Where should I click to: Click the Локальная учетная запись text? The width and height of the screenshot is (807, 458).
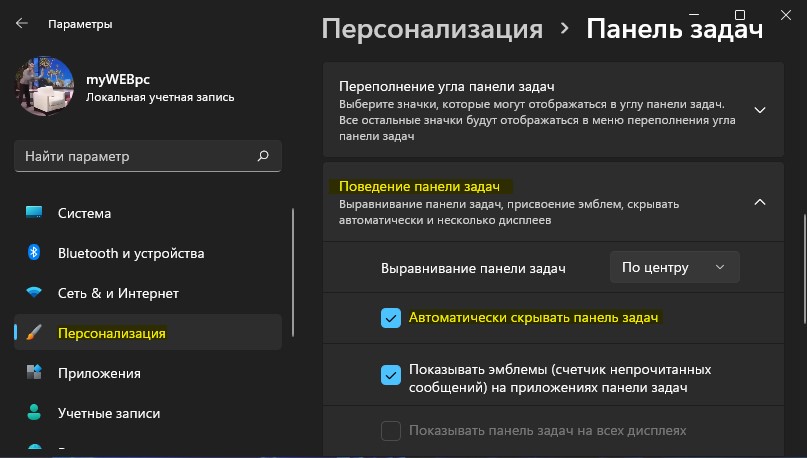tap(160, 97)
